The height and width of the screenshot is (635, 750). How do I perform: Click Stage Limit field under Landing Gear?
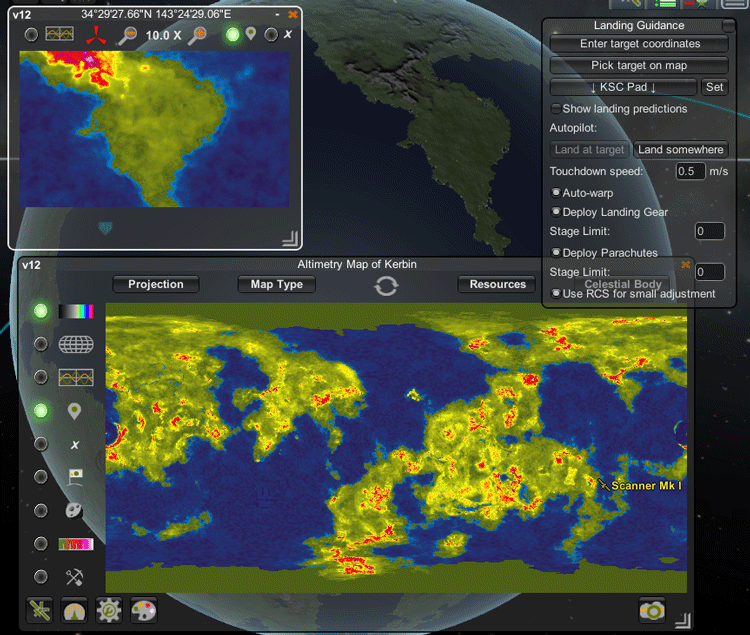point(710,231)
